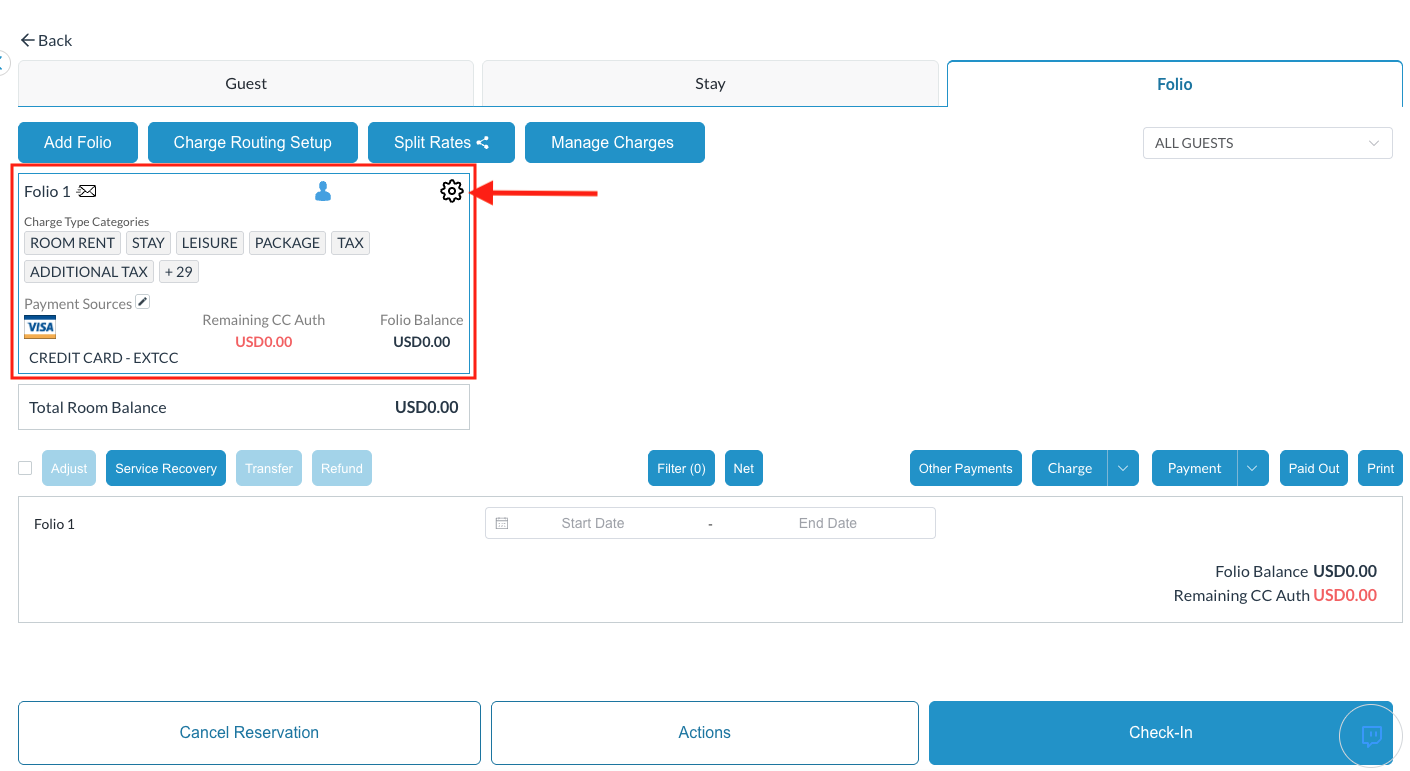Switch to the Guest tab
Viewport: 1410px width, 771px height.
tap(246, 84)
